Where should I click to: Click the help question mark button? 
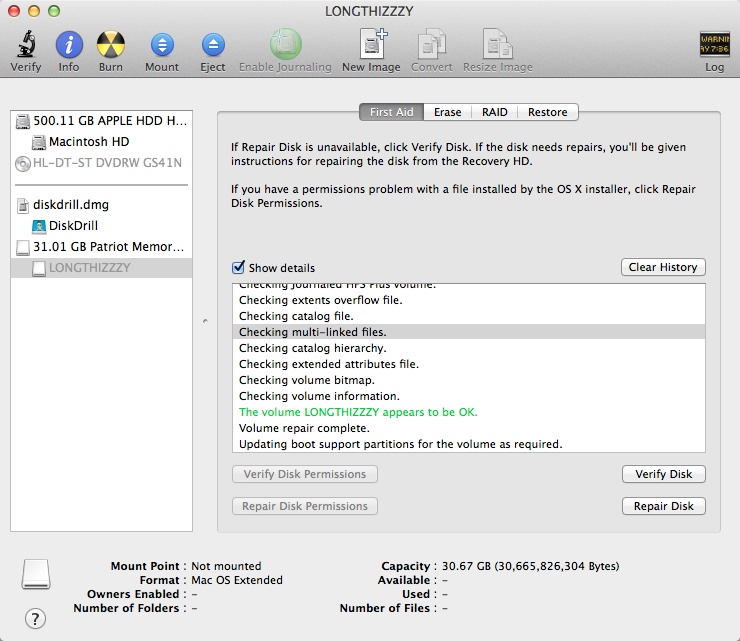click(x=35, y=618)
